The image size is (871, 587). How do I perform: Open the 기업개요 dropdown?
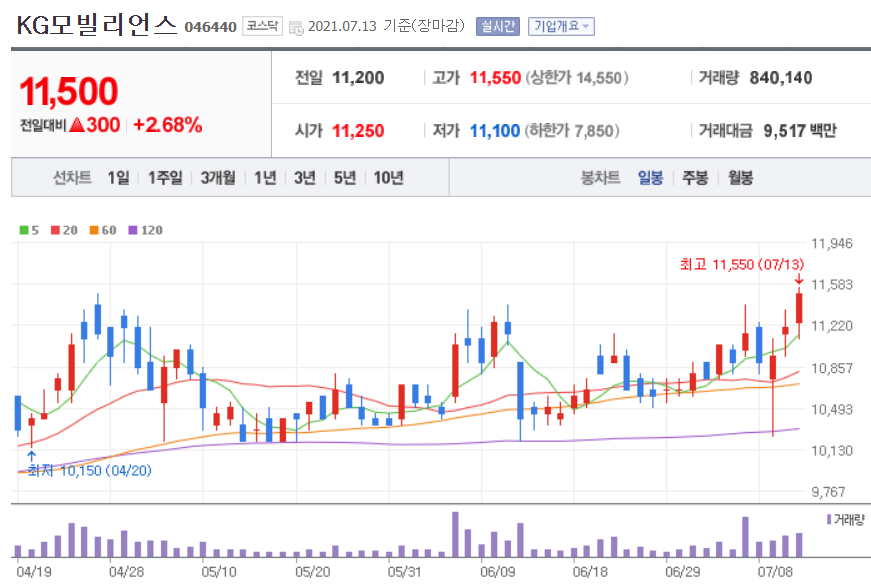click(x=561, y=26)
